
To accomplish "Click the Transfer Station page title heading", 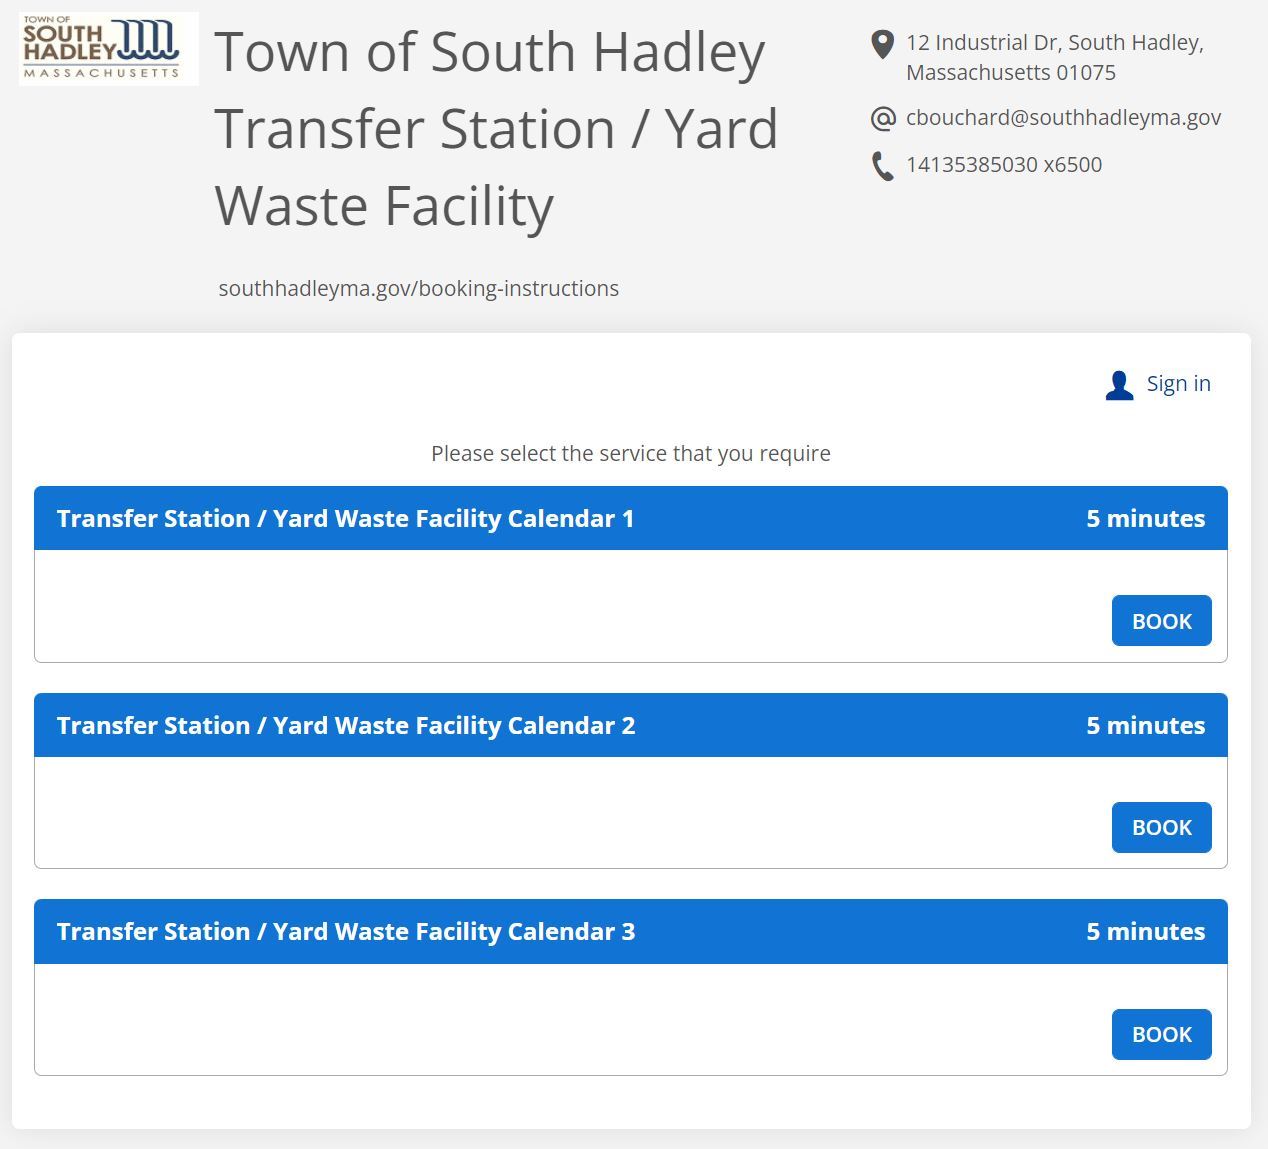I will click(x=496, y=128).
